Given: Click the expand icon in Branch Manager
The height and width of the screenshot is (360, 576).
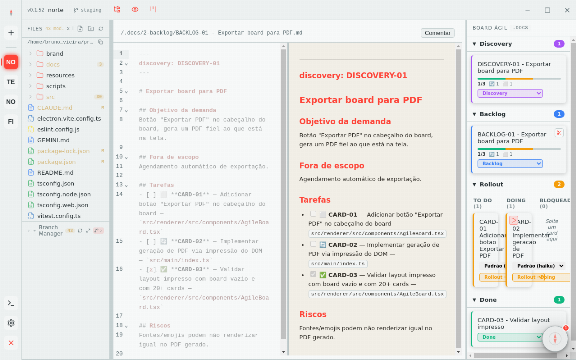Looking at the screenshot, I should click(x=88, y=230).
